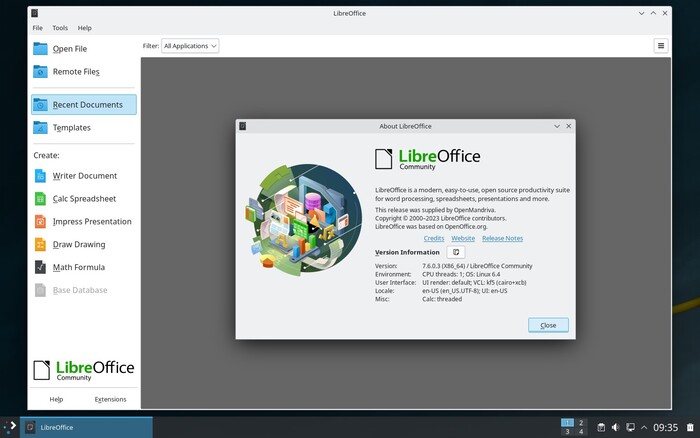
Task: Click the Templates folder icon
Action: point(40,128)
